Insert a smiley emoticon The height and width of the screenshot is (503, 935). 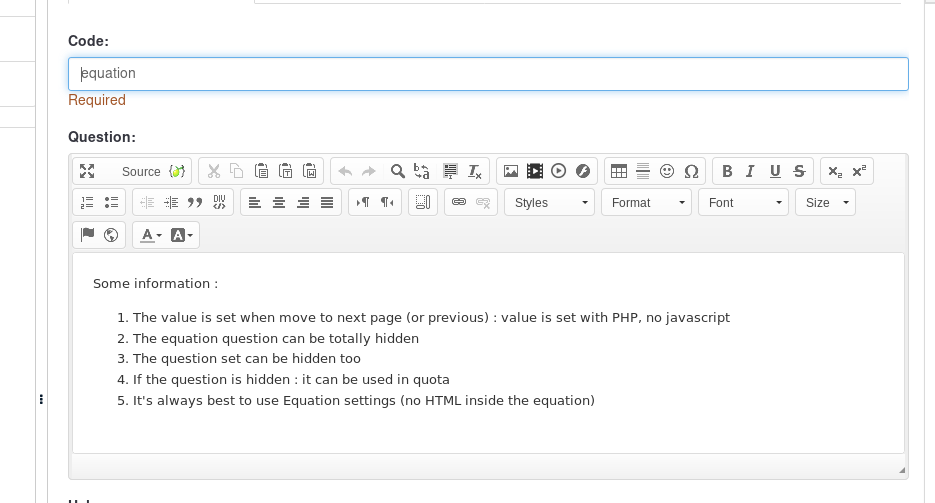(x=667, y=171)
